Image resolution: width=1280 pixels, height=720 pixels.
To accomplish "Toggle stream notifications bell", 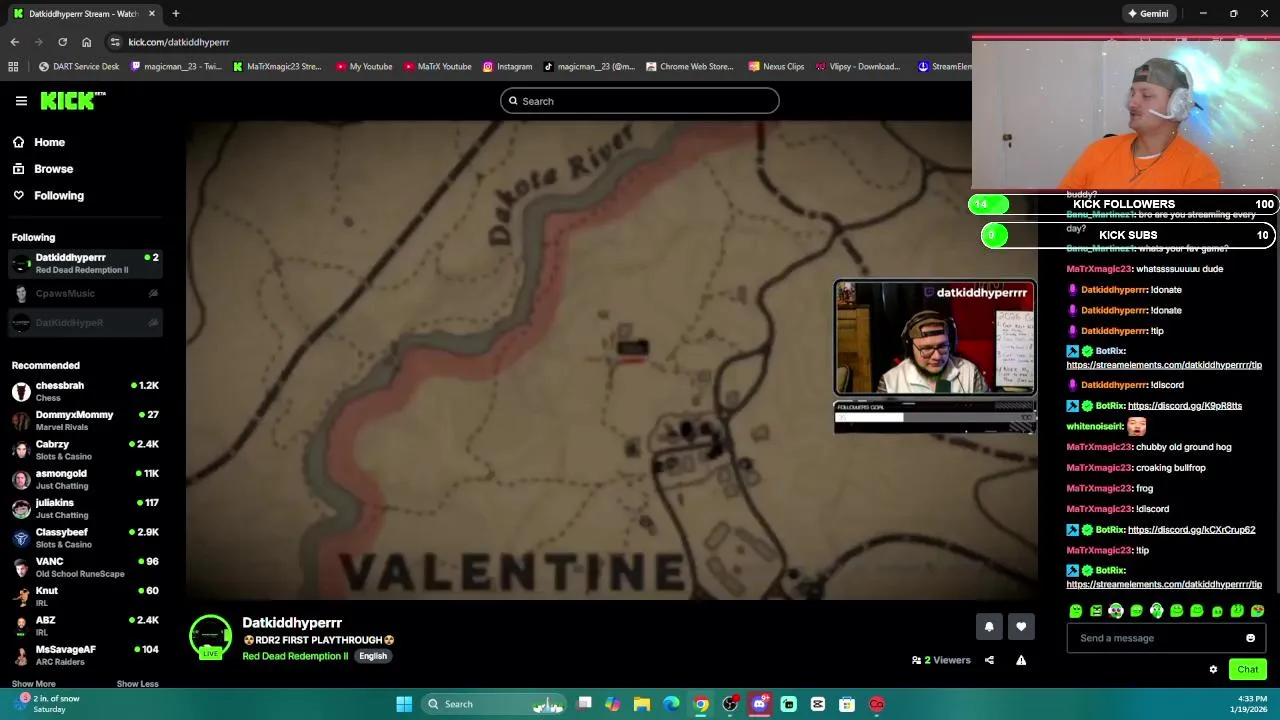I will pos(989,627).
